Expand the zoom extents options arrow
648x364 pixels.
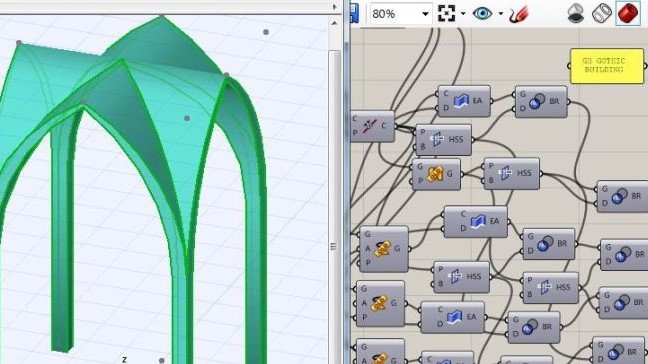point(463,14)
